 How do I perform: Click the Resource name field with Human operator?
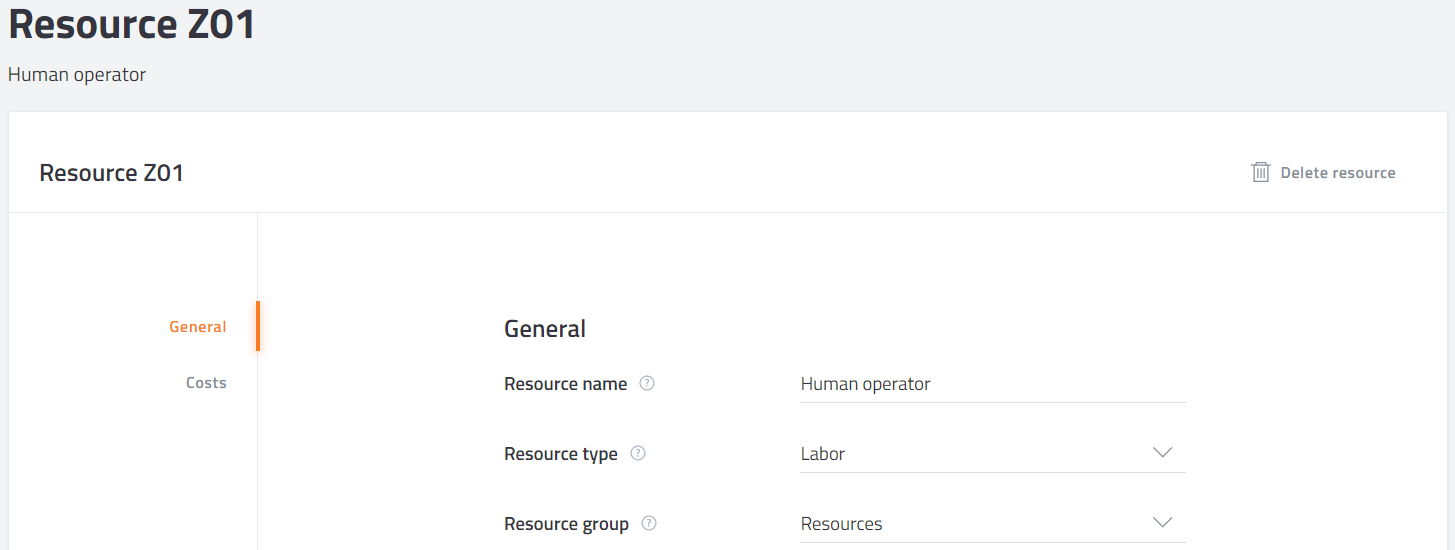993,384
